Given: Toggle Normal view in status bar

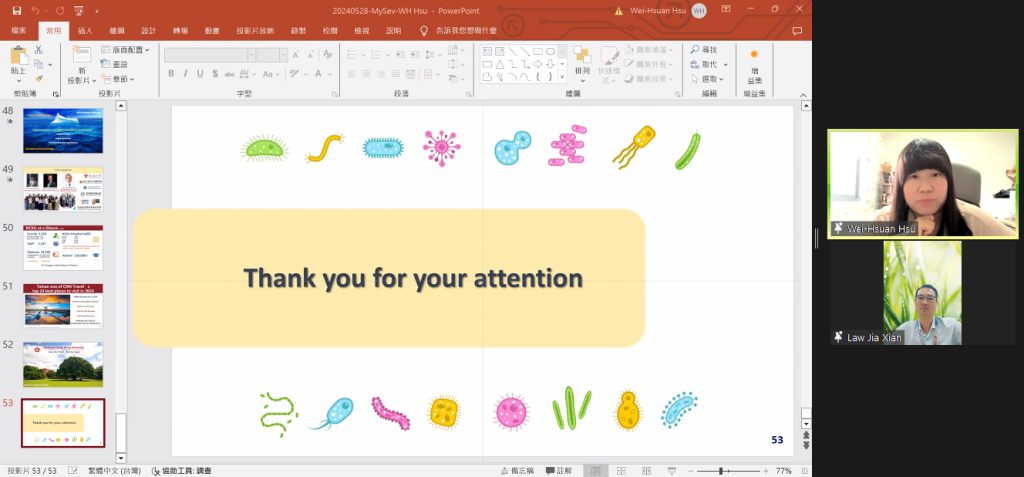Looking at the screenshot, I should coord(595,470).
